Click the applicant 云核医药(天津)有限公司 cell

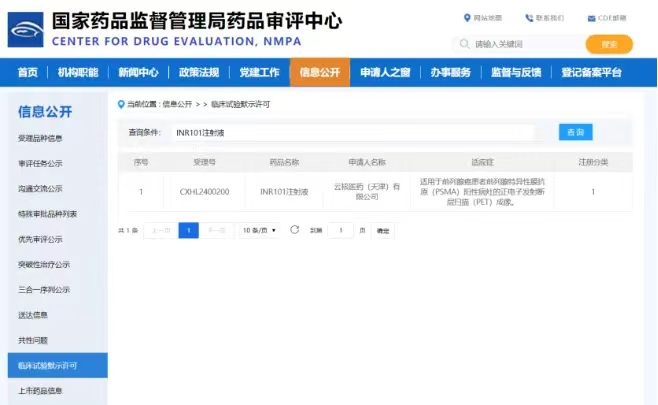pos(367,191)
